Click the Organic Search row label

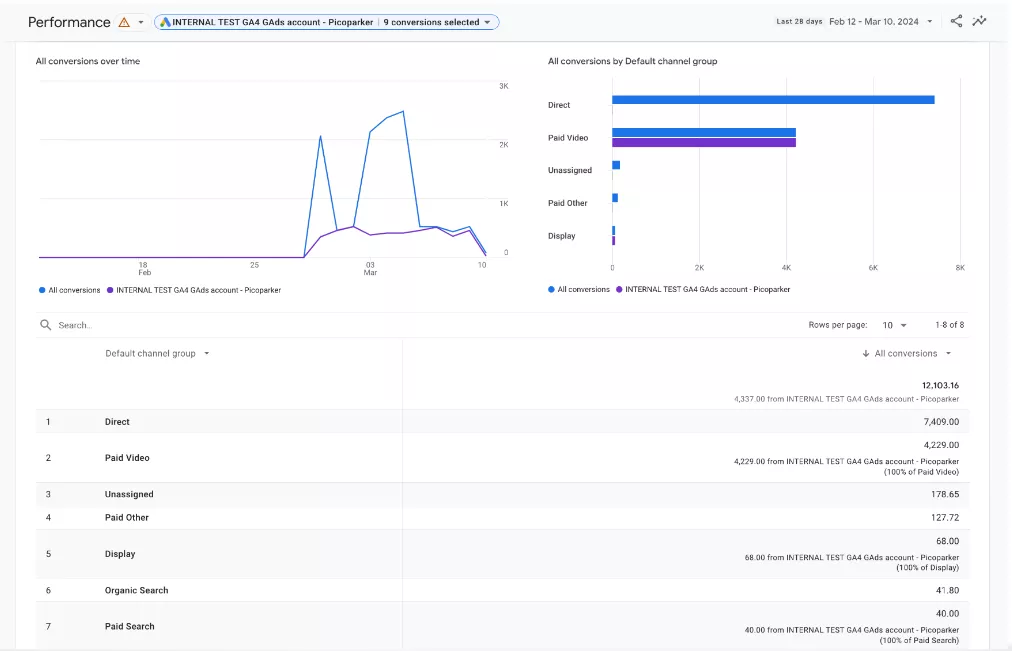(x=136, y=590)
